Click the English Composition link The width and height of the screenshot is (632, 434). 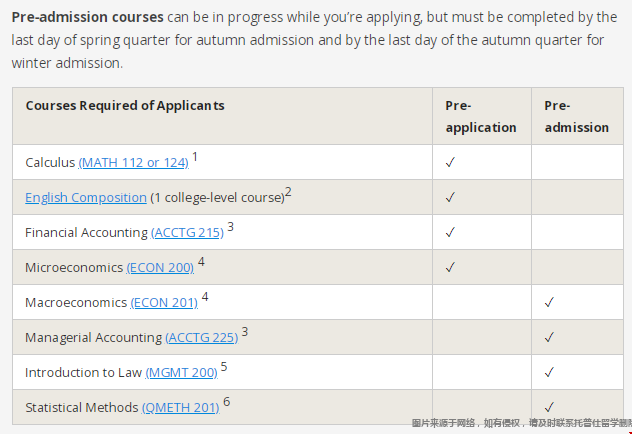[86, 197]
